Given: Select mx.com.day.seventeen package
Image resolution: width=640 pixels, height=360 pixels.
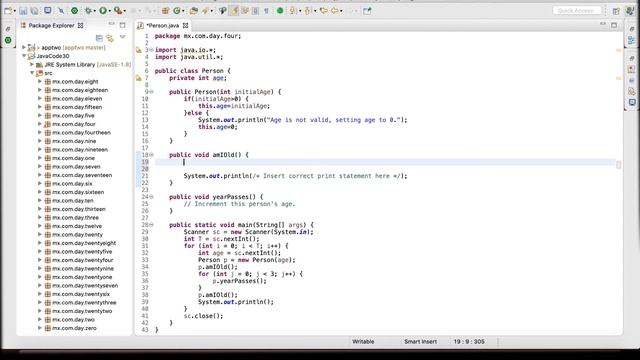Looking at the screenshot, I should click(x=82, y=175).
